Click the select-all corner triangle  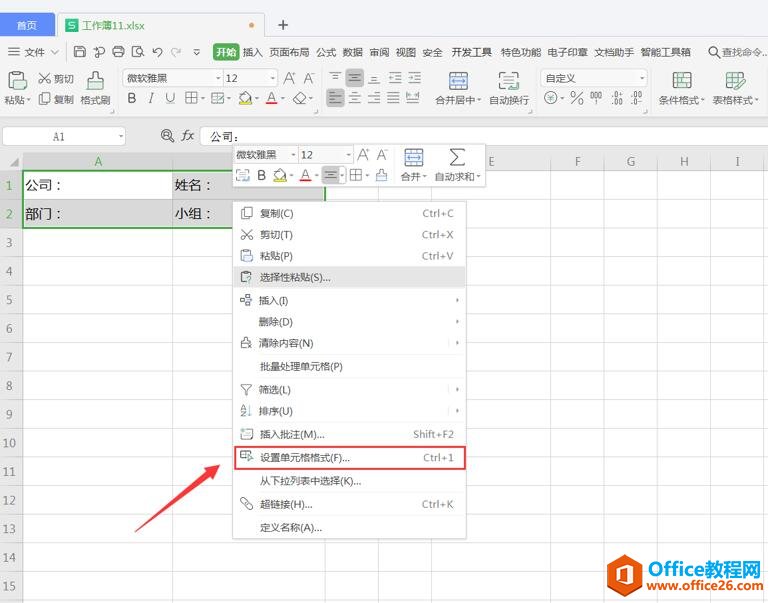click(13, 162)
